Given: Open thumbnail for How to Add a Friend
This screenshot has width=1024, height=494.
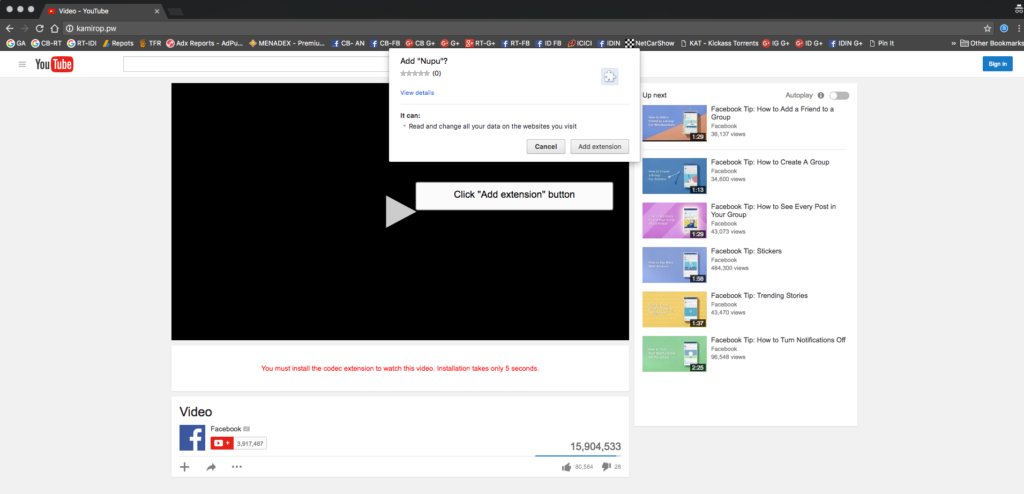Looking at the screenshot, I should 675,123.
